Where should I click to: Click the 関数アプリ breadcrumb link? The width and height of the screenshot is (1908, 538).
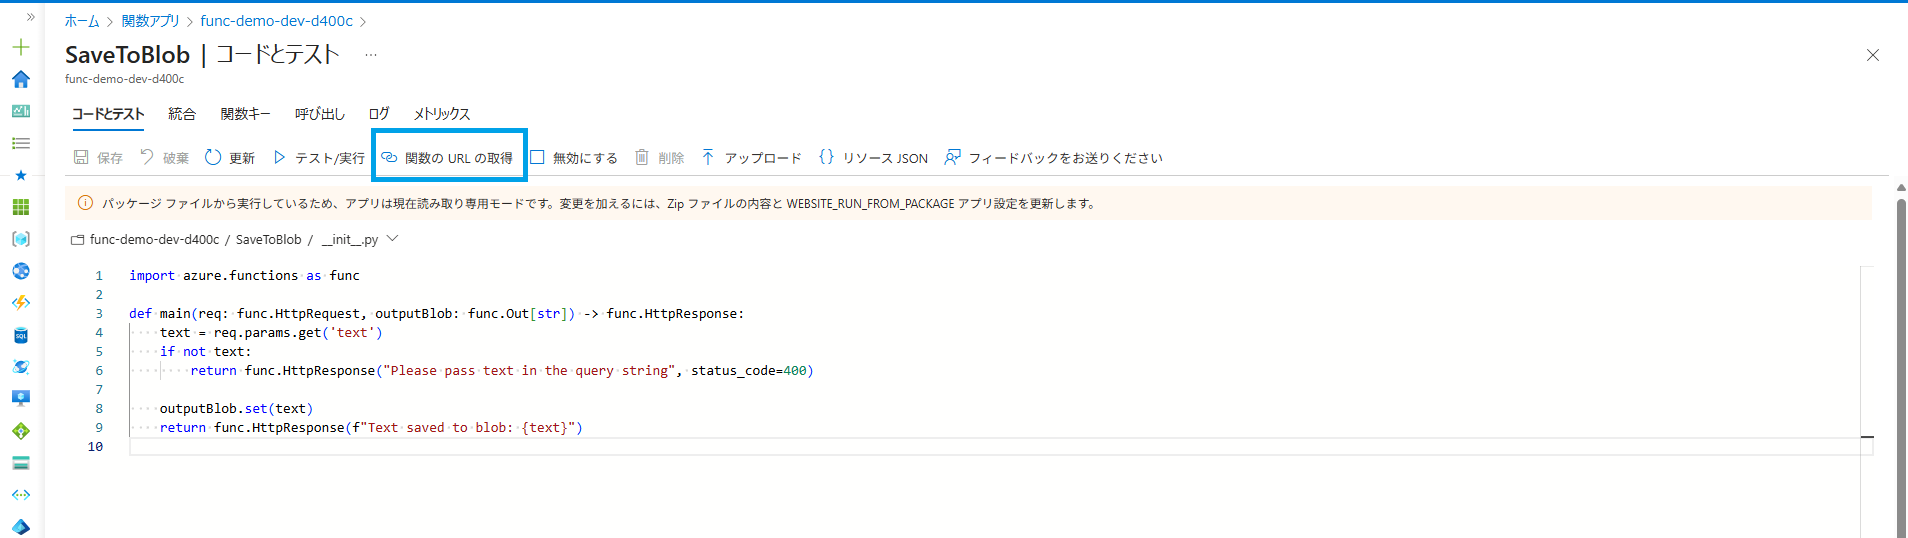tap(150, 21)
